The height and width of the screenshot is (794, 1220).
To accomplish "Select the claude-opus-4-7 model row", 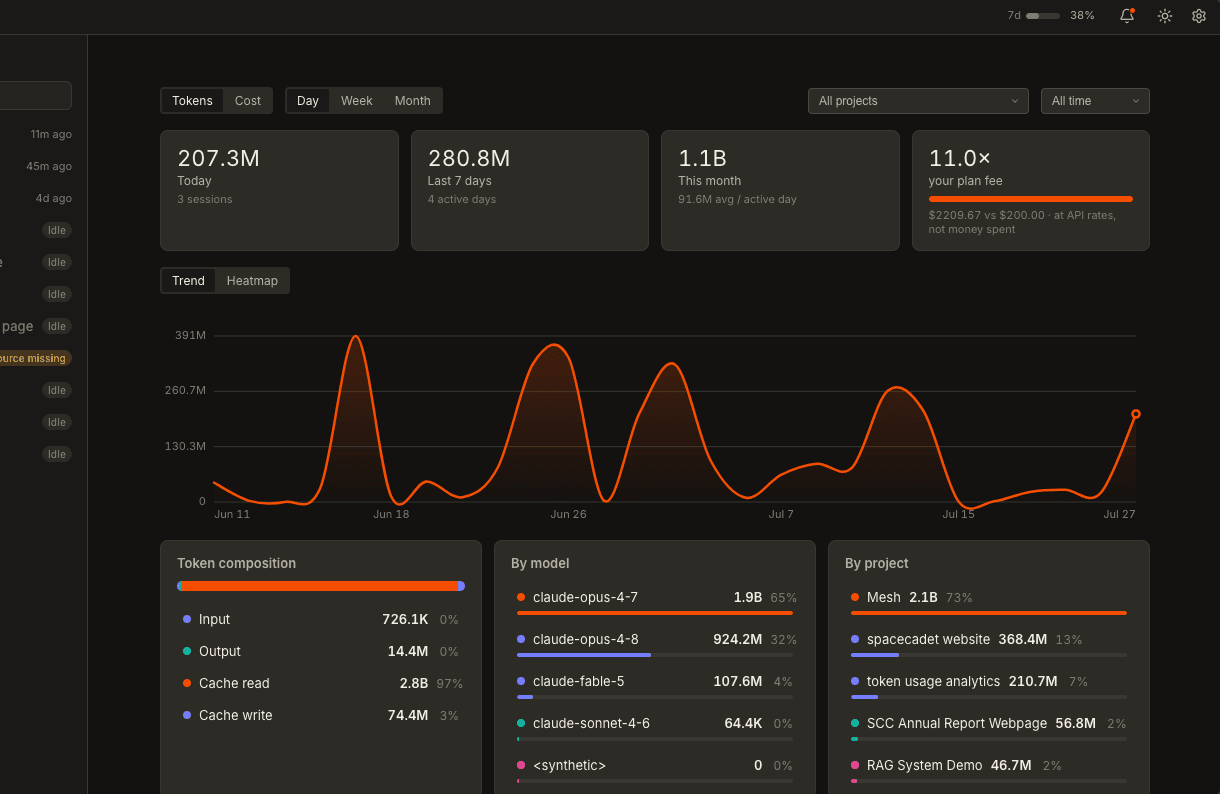I will pos(655,603).
